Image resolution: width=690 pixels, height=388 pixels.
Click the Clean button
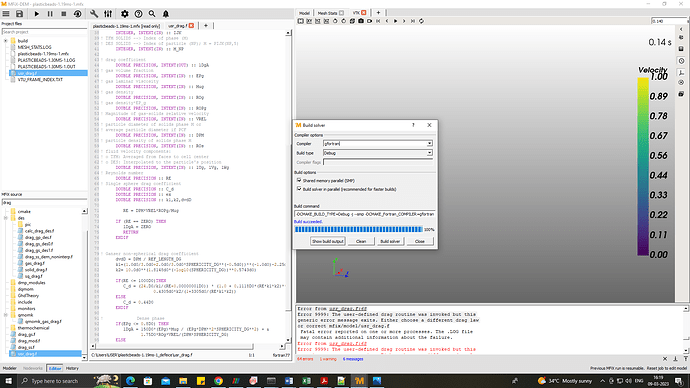[x=361, y=241]
